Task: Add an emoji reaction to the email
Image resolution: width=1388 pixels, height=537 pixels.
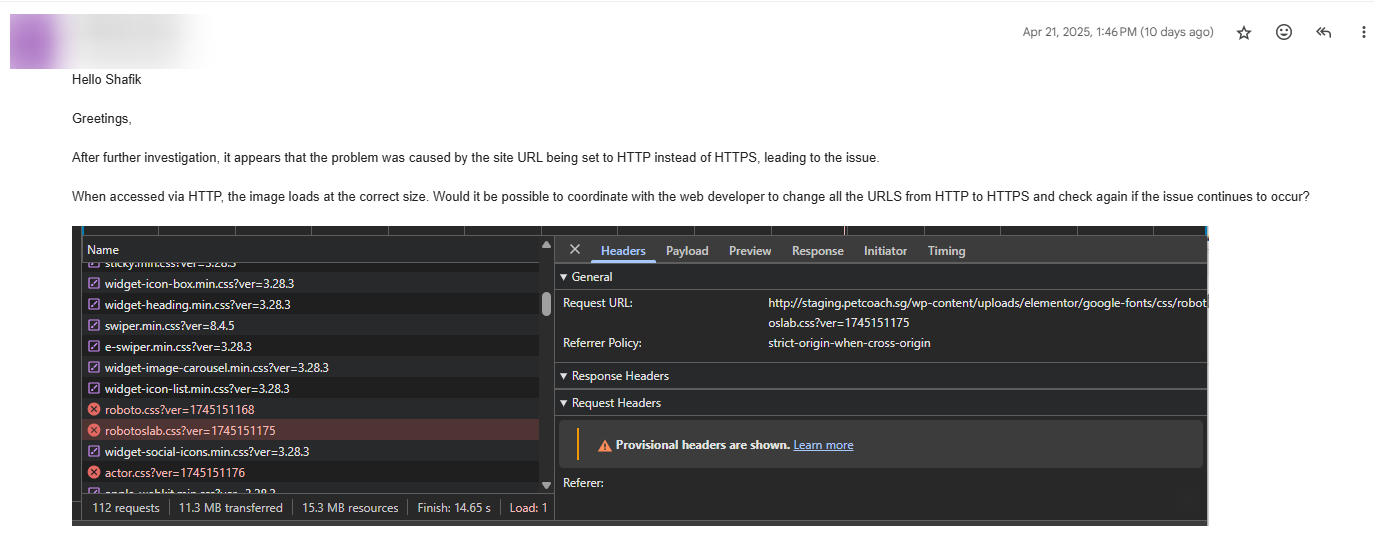Action: tap(1284, 33)
